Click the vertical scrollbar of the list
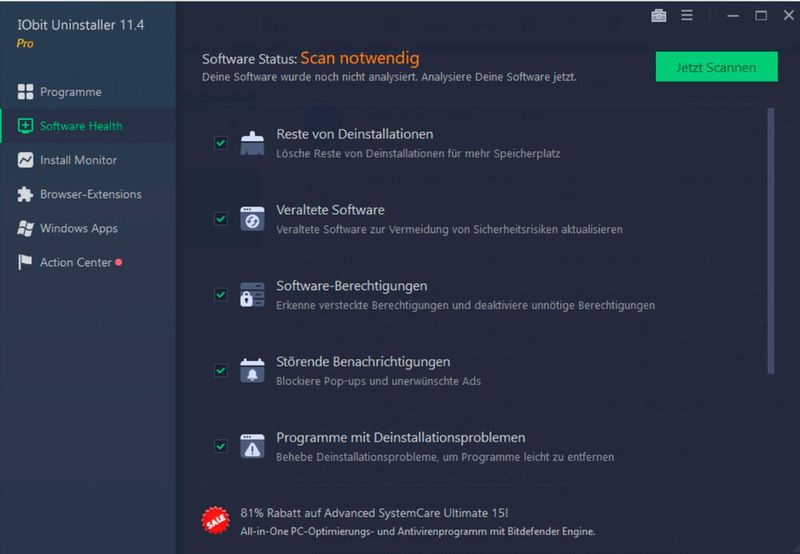Image resolution: width=800 pixels, height=554 pixels. (x=771, y=241)
